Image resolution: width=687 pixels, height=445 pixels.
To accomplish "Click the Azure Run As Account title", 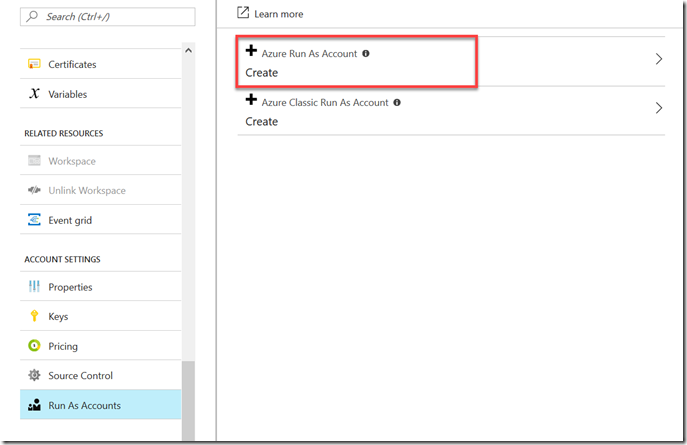I will (x=309, y=53).
